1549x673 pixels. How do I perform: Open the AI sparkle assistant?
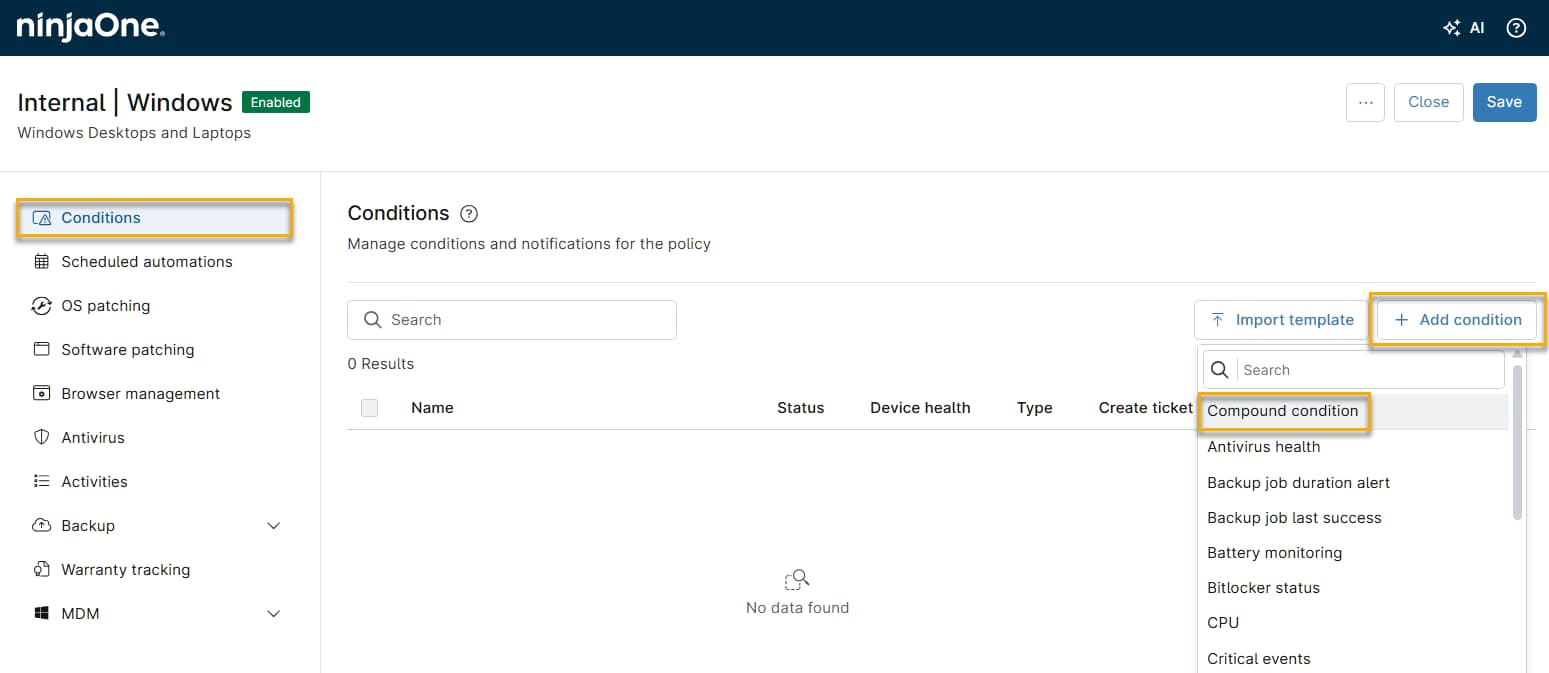click(x=1463, y=28)
